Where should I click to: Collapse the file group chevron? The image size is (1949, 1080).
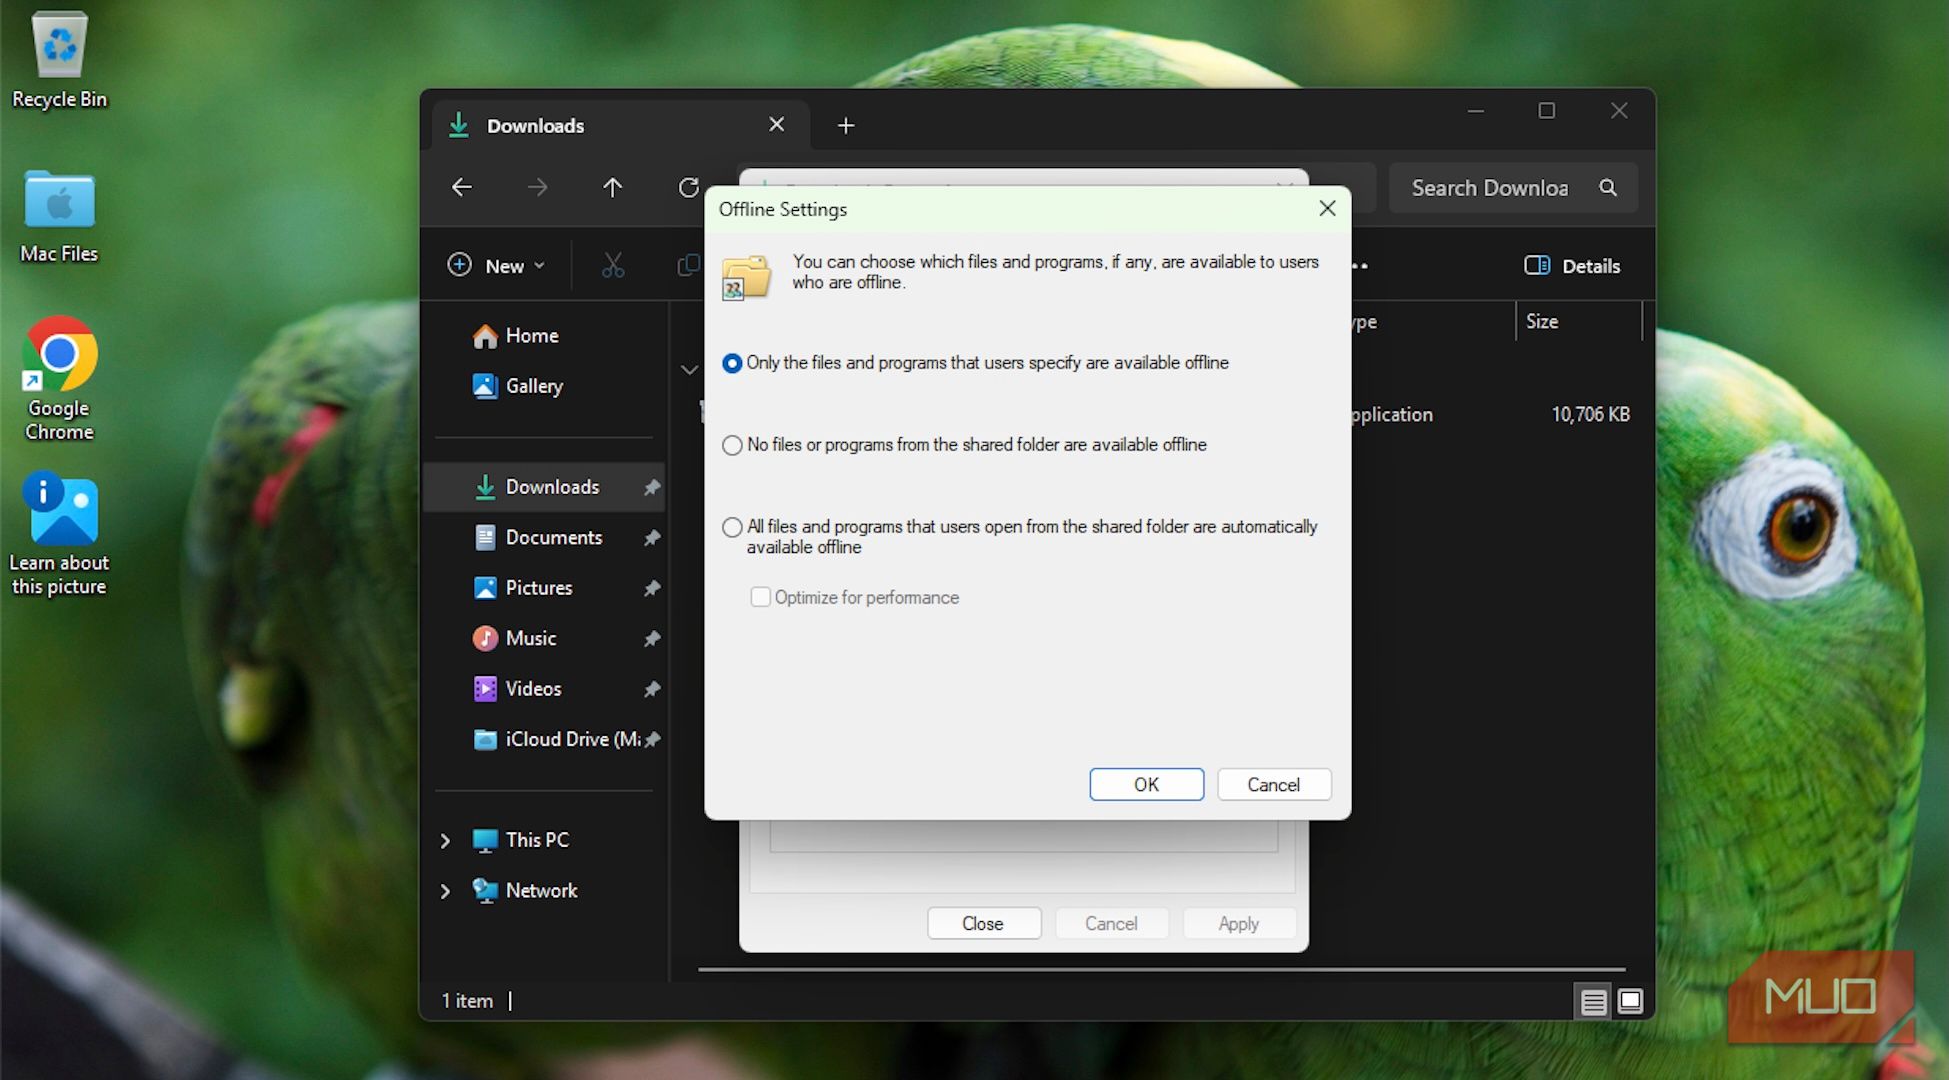(x=689, y=369)
